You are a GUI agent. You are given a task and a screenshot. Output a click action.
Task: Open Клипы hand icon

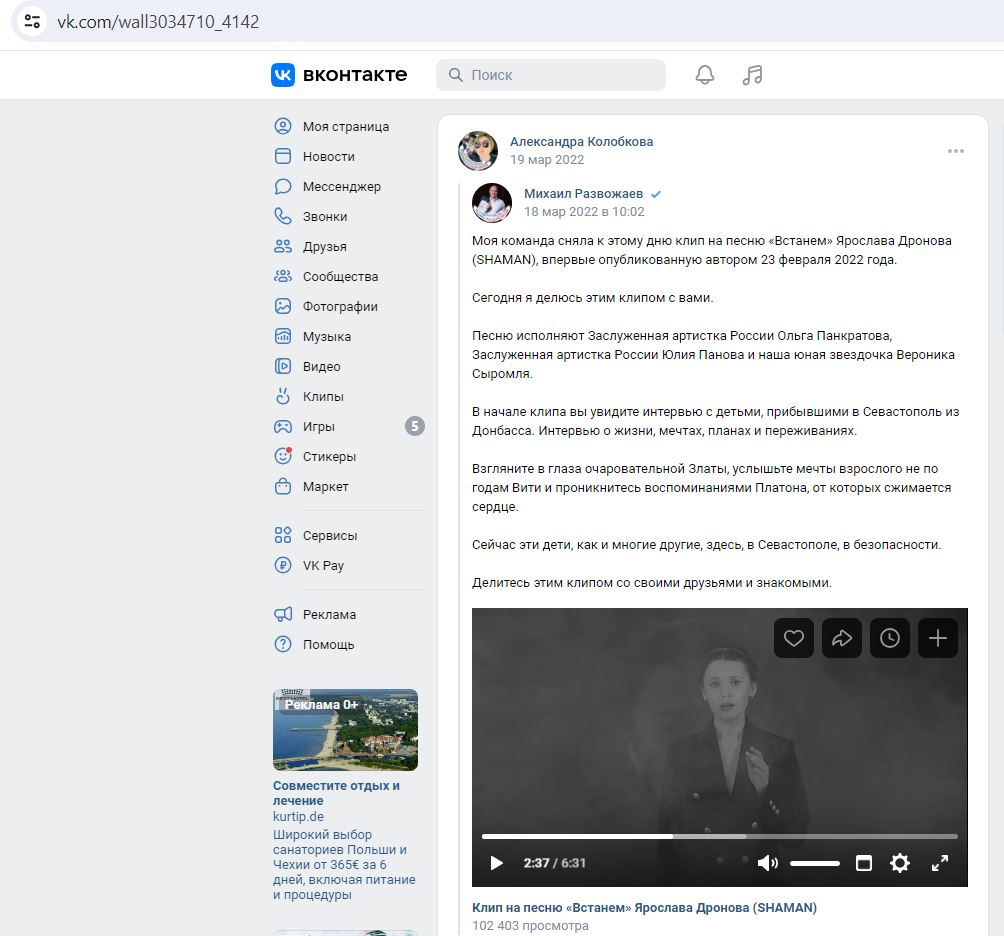[x=283, y=396]
